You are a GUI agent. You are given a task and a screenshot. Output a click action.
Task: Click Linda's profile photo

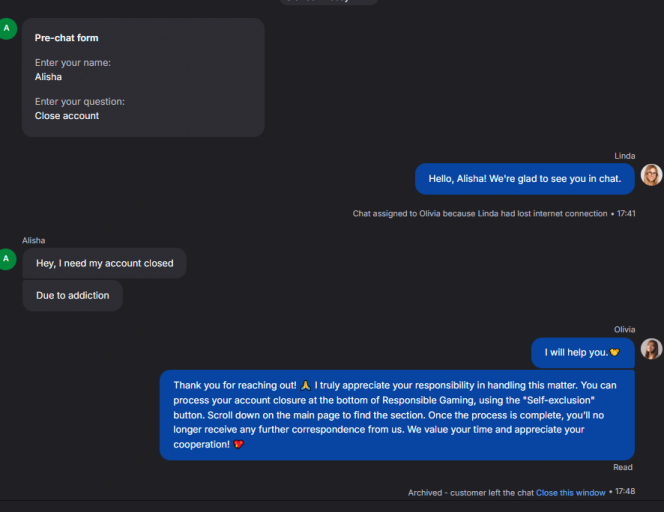(x=651, y=175)
